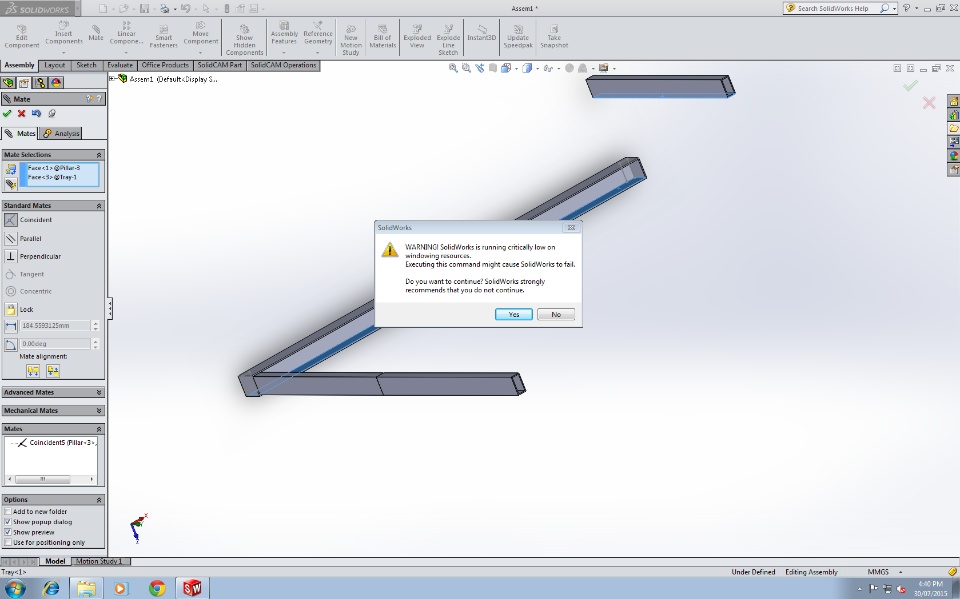Switch to the Analysis tab
The height and width of the screenshot is (599, 960).
61,133
